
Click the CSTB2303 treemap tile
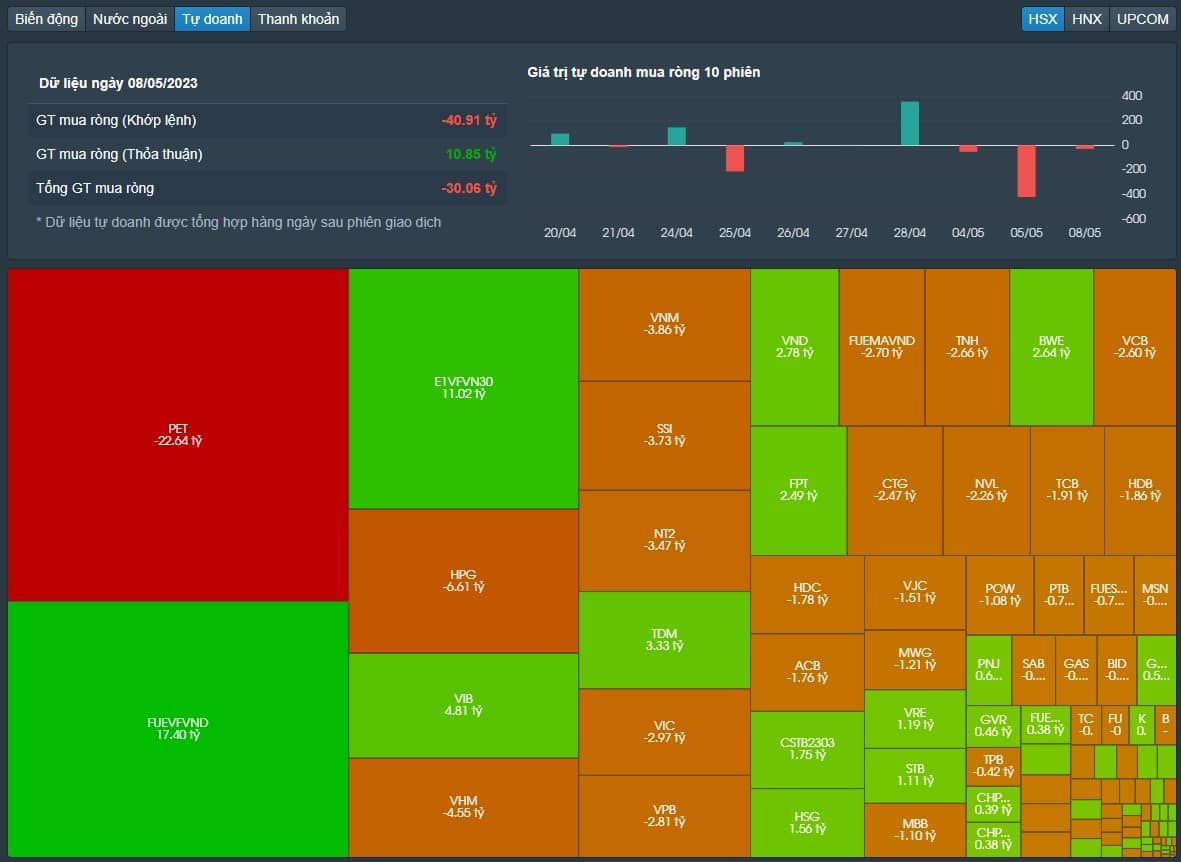click(807, 749)
